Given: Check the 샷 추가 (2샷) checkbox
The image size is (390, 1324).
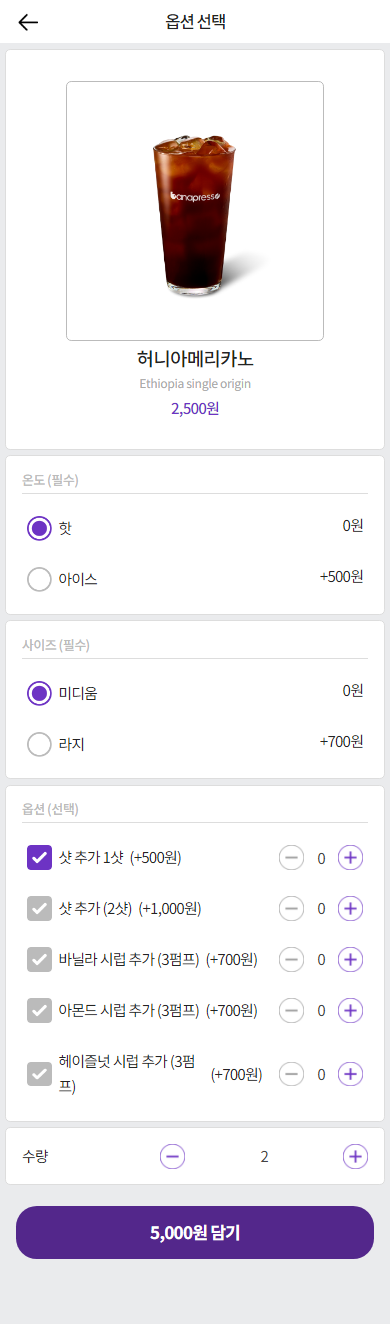Looking at the screenshot, I should (x=39, y=908).
